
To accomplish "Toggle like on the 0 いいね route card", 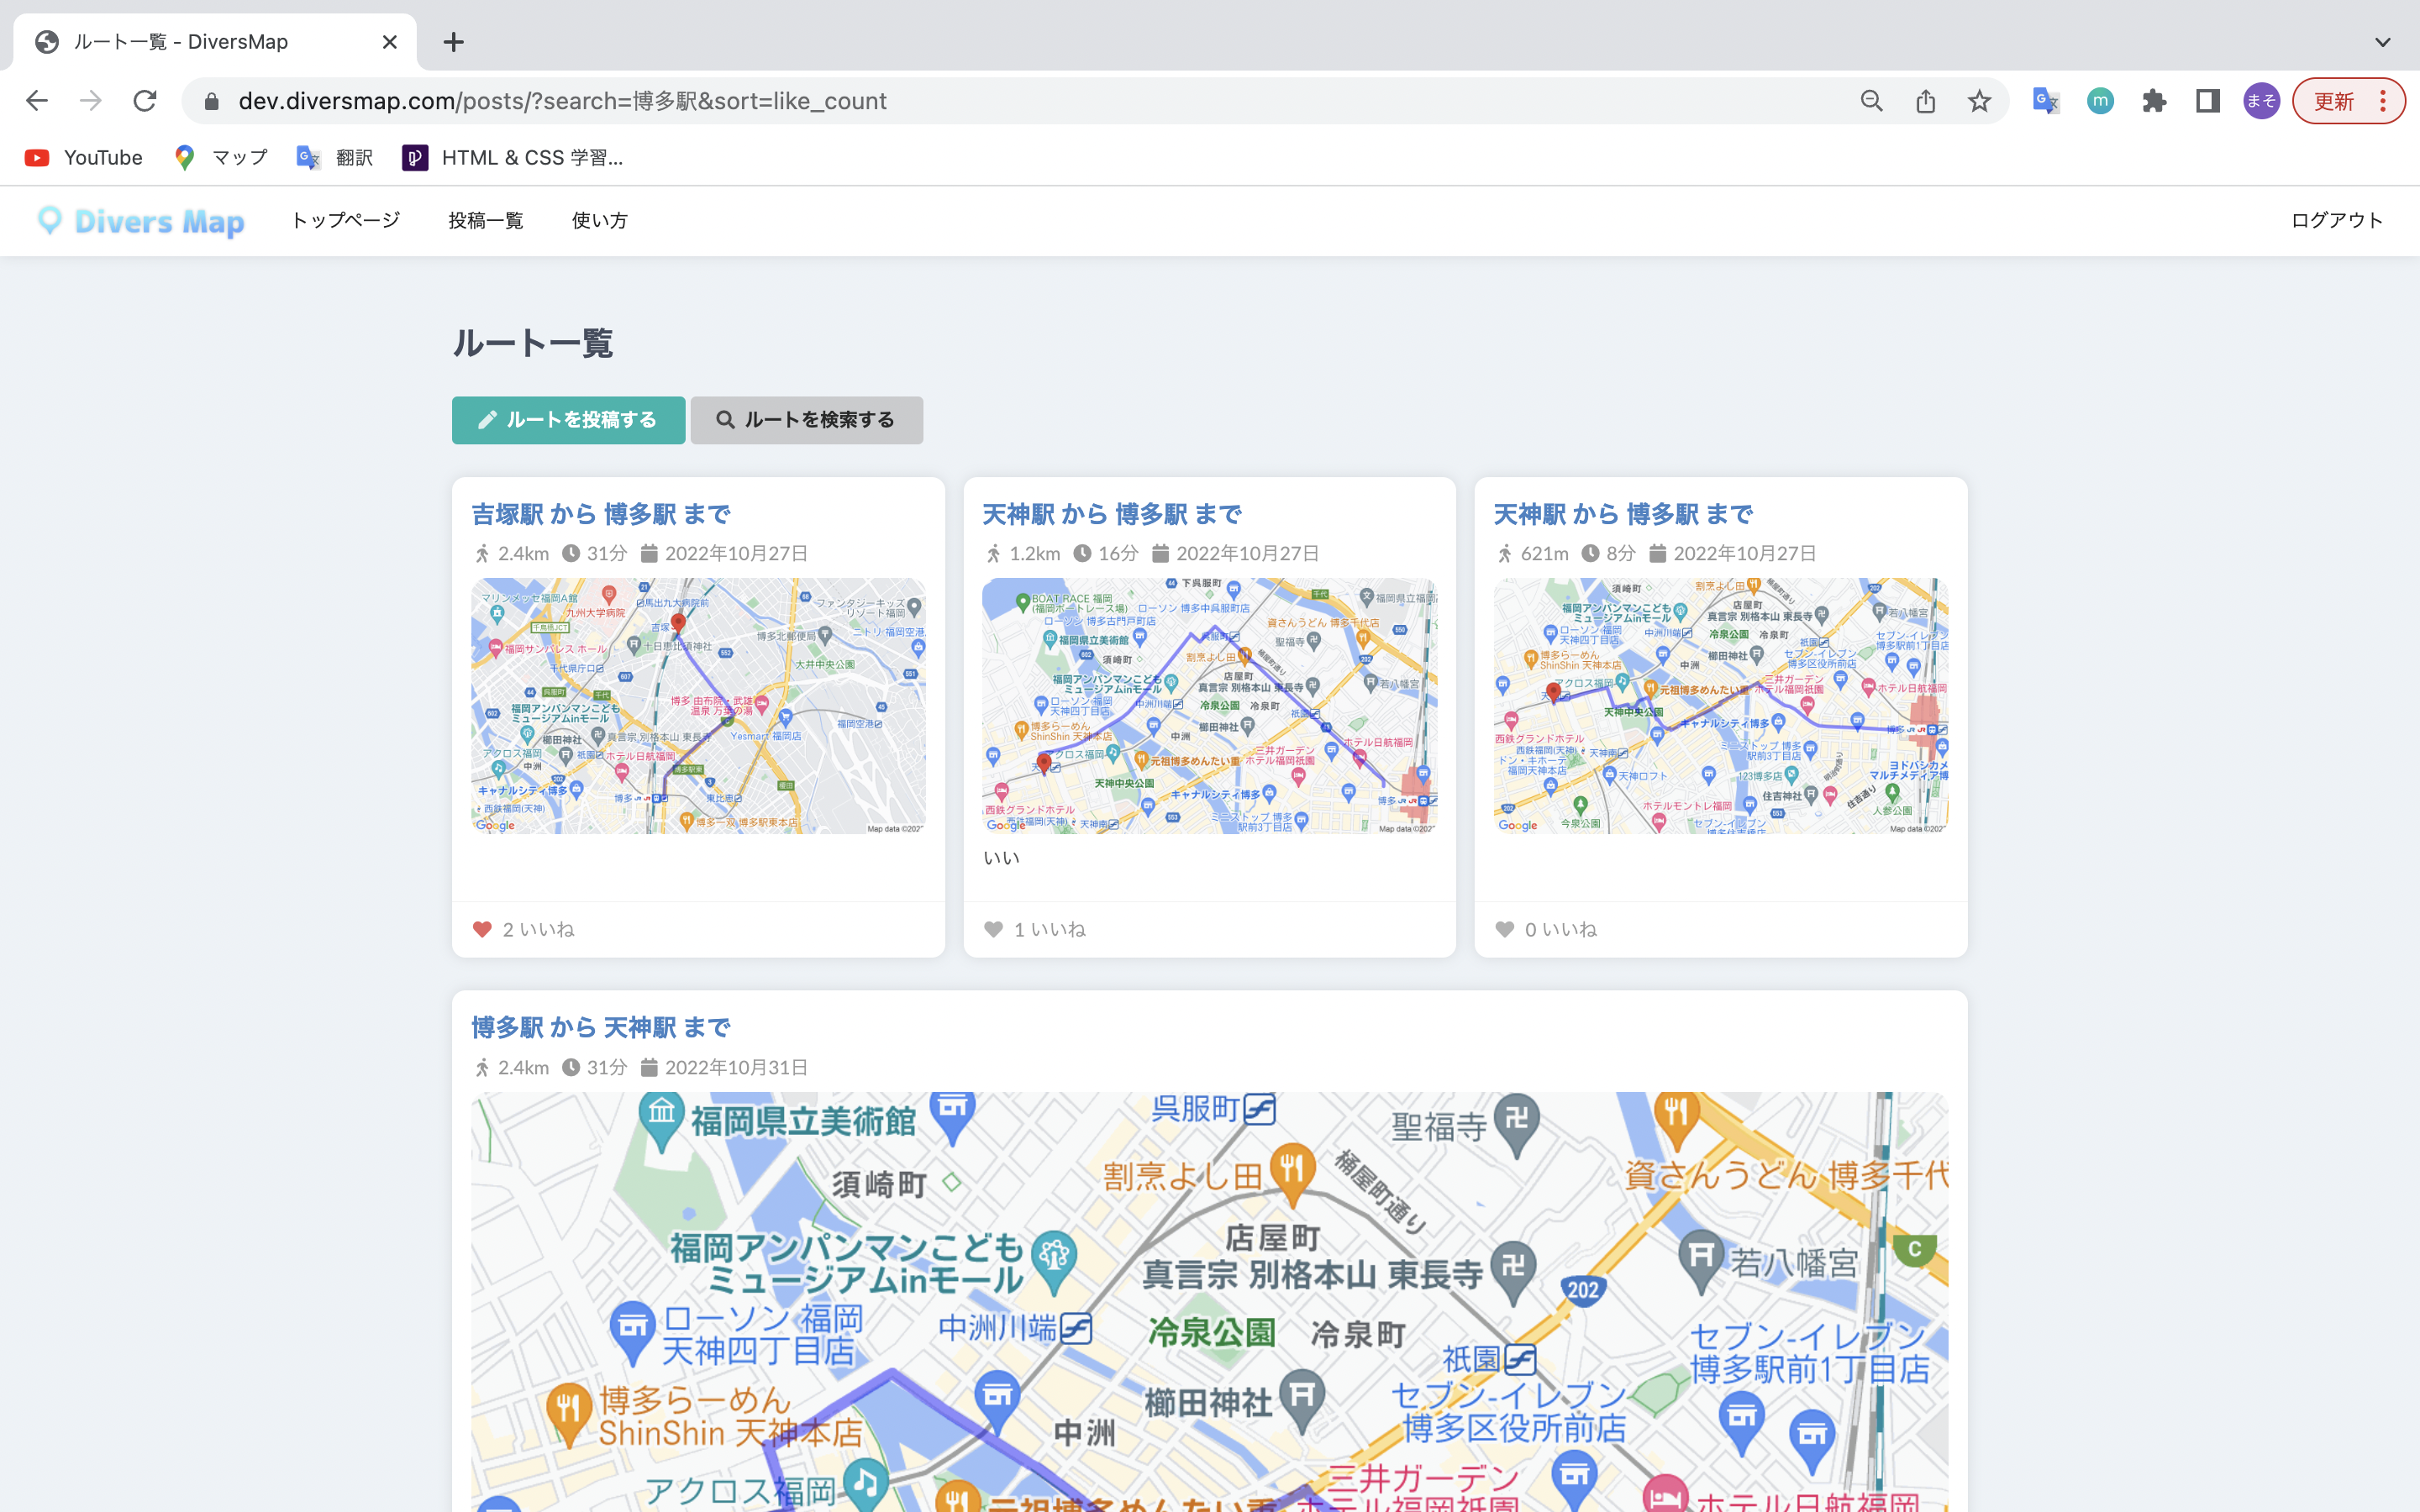I will [x=1504, y=929].
